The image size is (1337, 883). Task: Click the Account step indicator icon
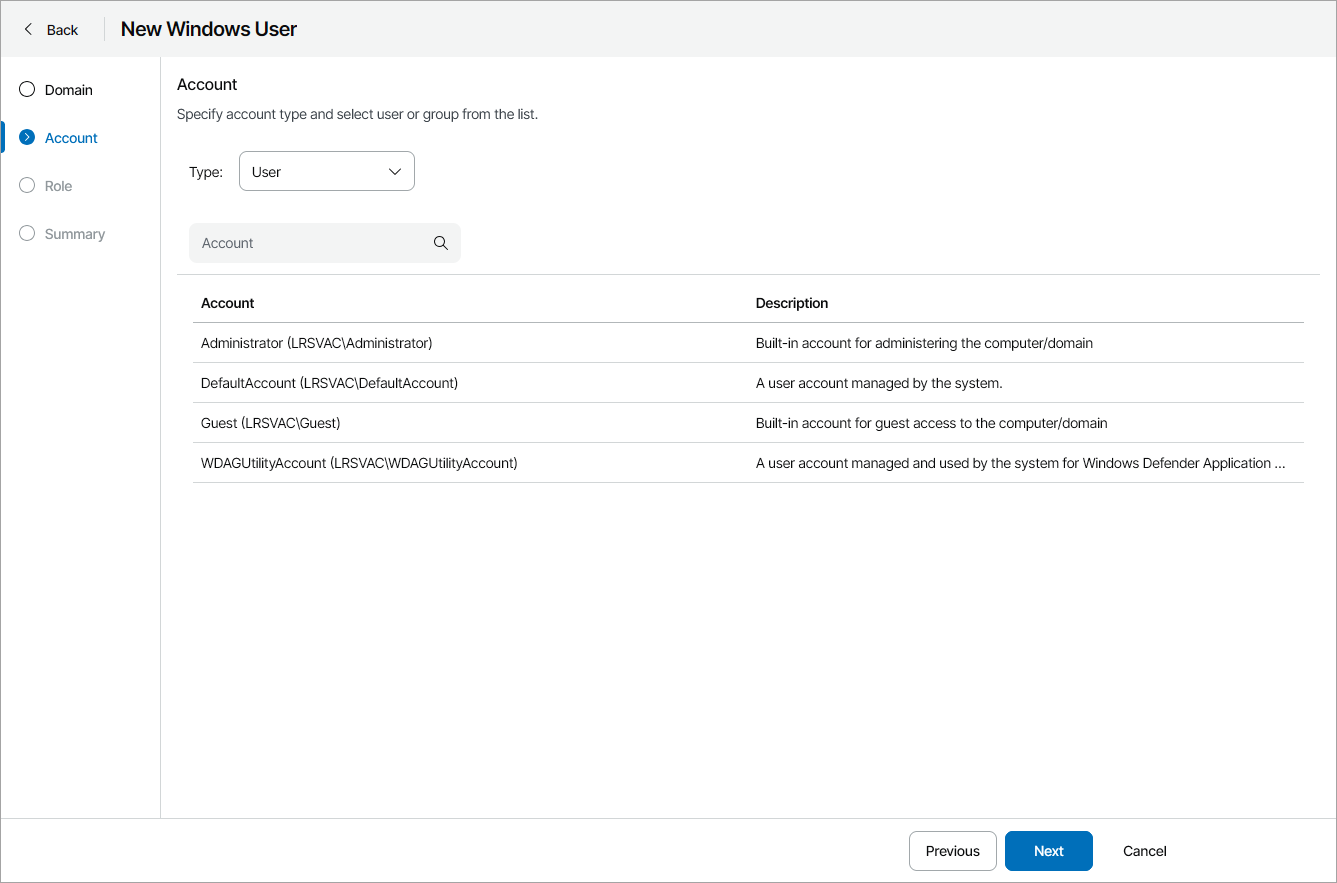point(27,138)
